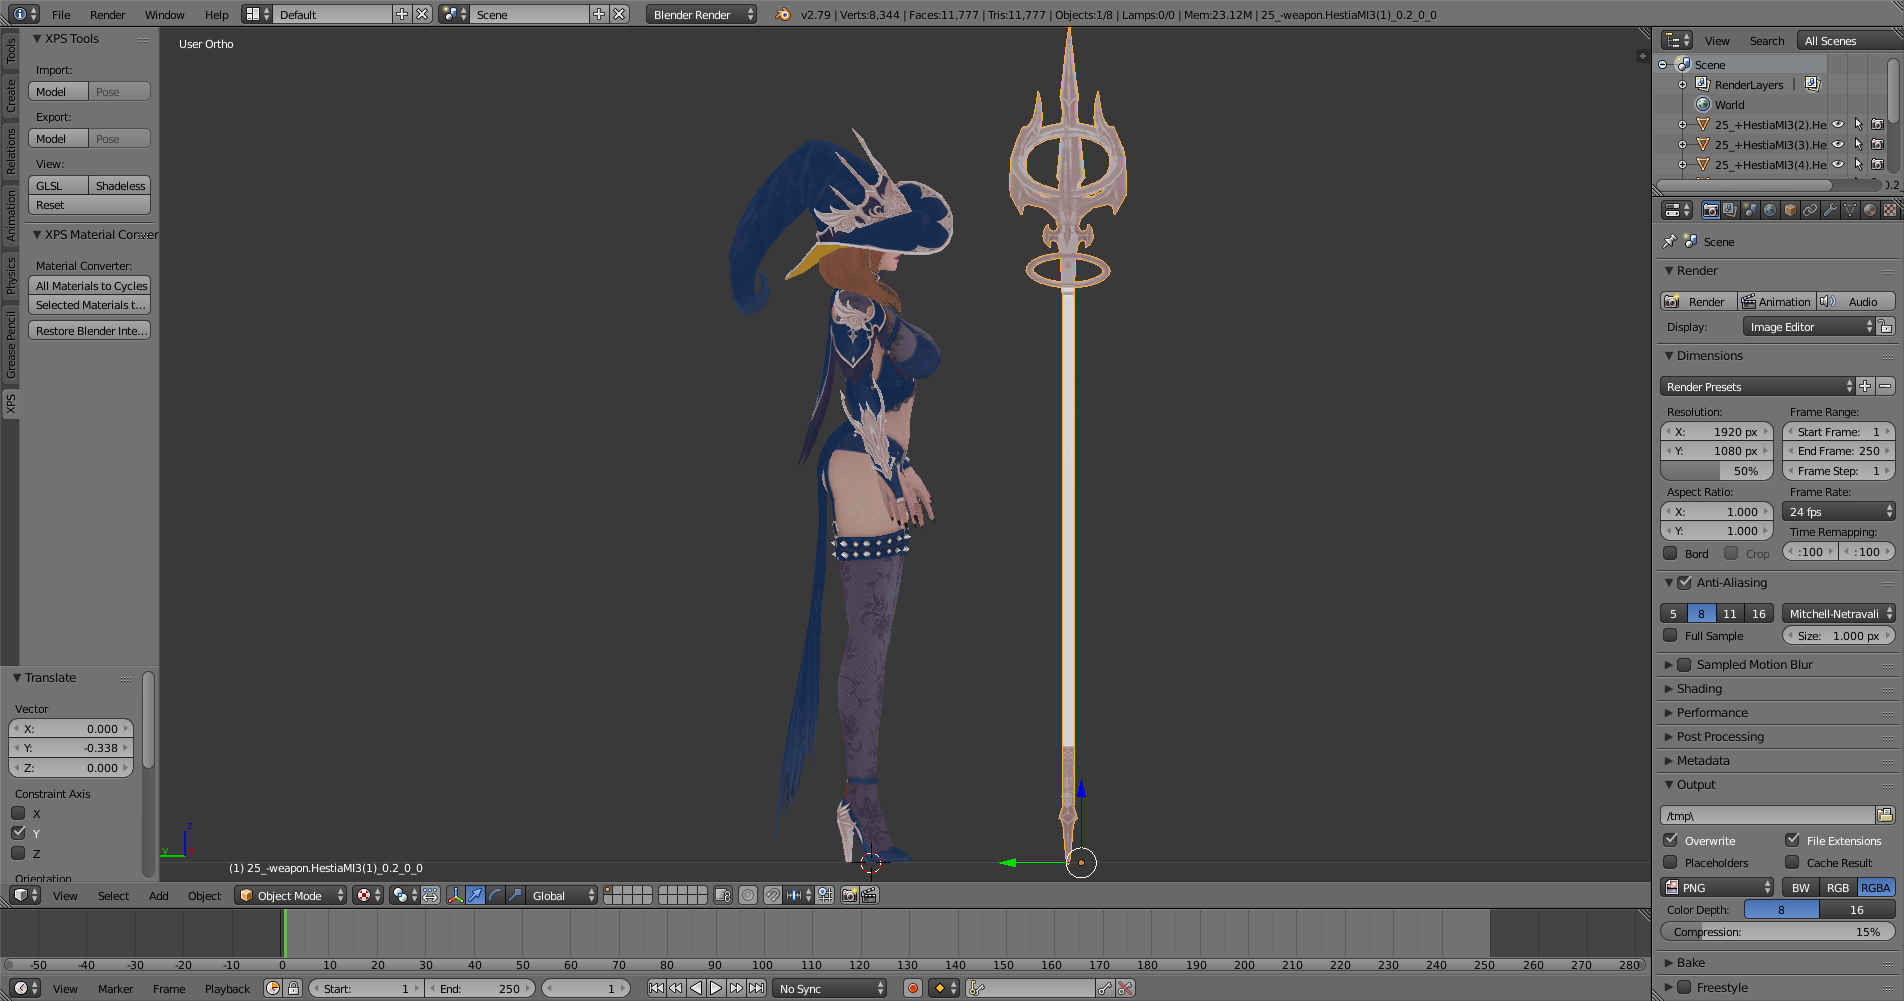This screenshot has width=1904, height=1001.
Task: Toggle timeline range lock padlock icon
Action: [293, 988]
